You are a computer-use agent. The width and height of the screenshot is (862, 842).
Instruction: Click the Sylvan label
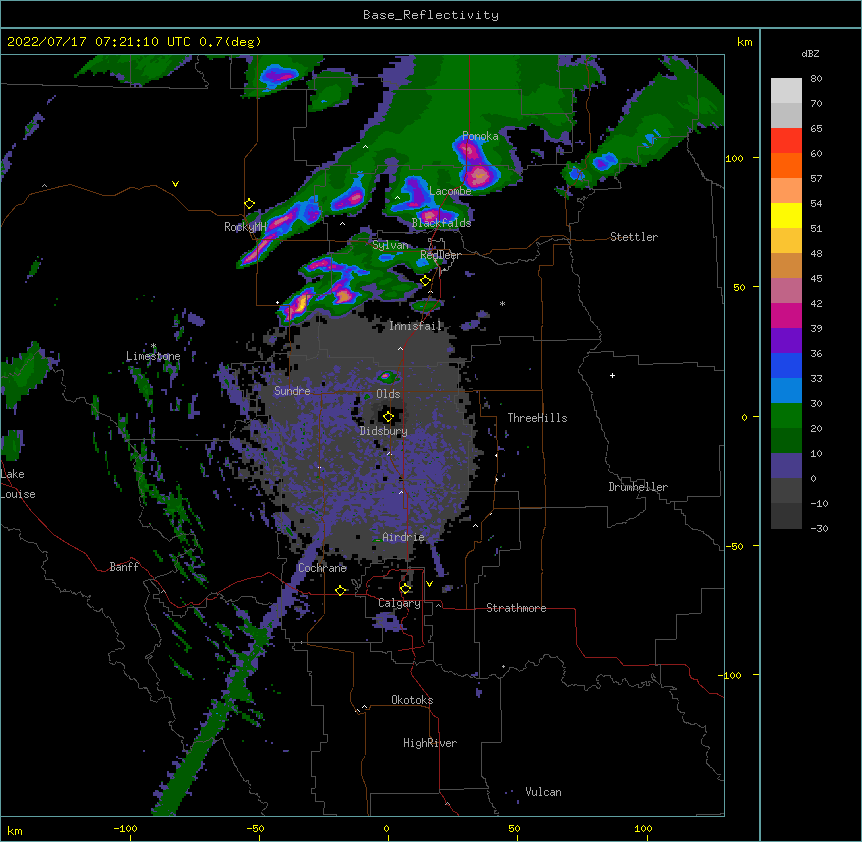point(390,245)
